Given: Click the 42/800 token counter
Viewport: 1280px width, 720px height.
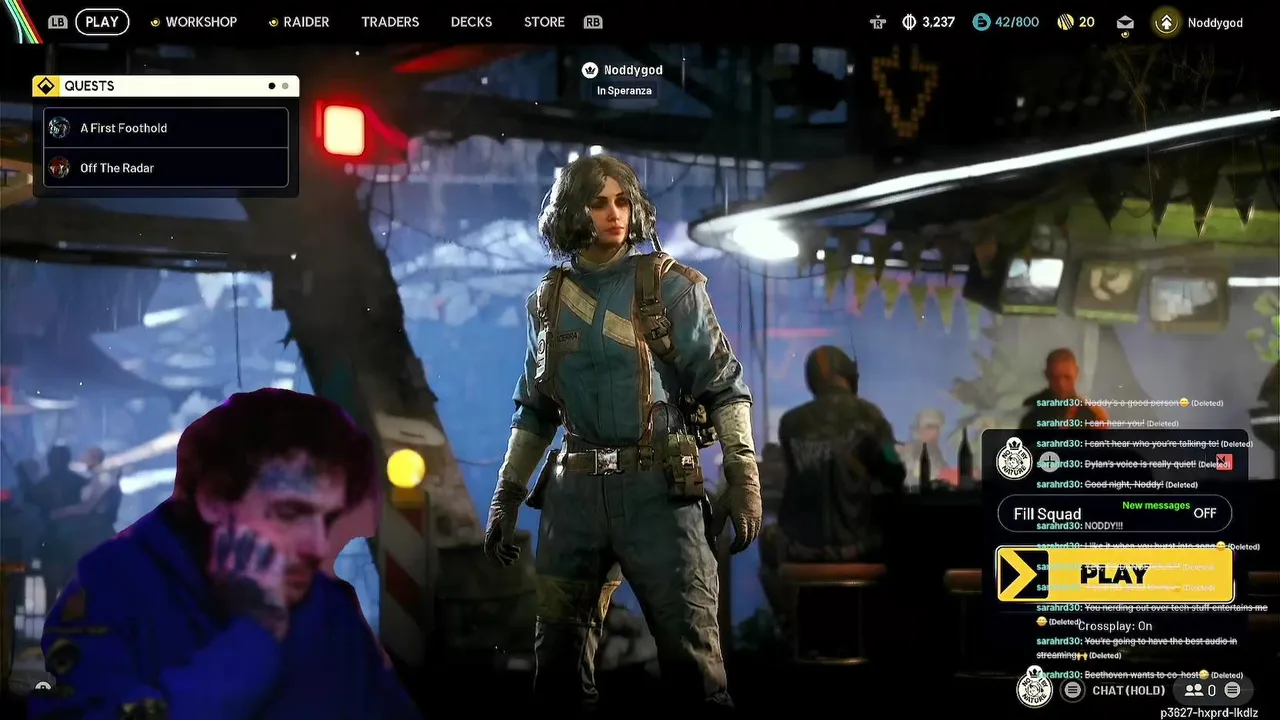Looking at the screenshot, I should tap(1015, 22).
